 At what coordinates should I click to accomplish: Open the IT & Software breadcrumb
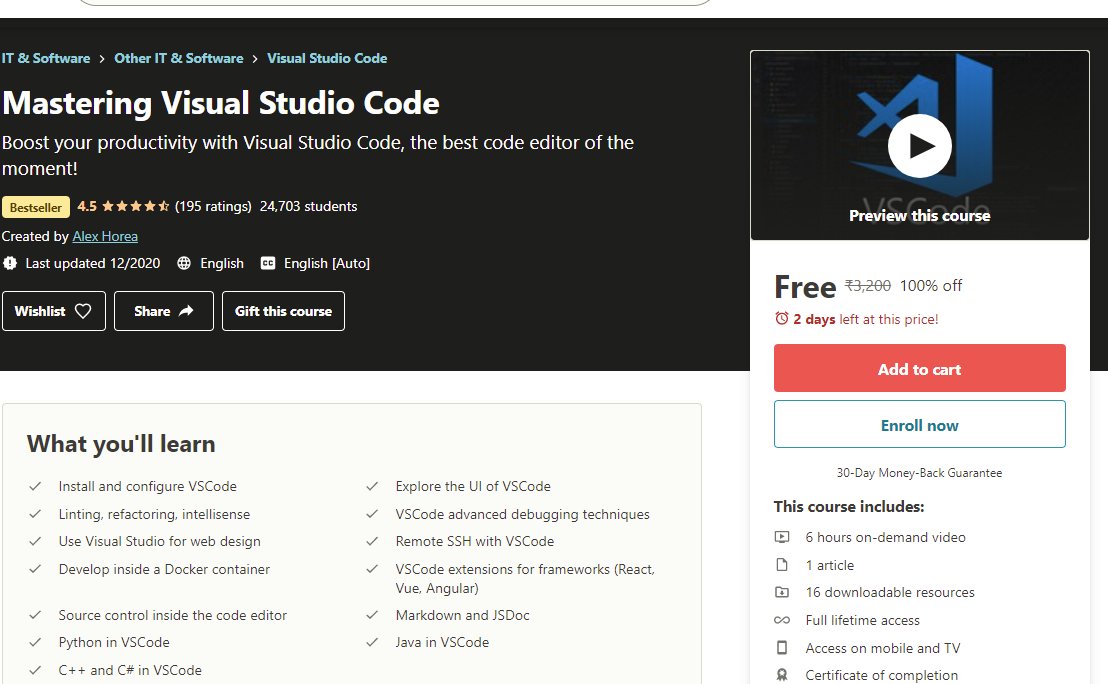click(46, 58)
